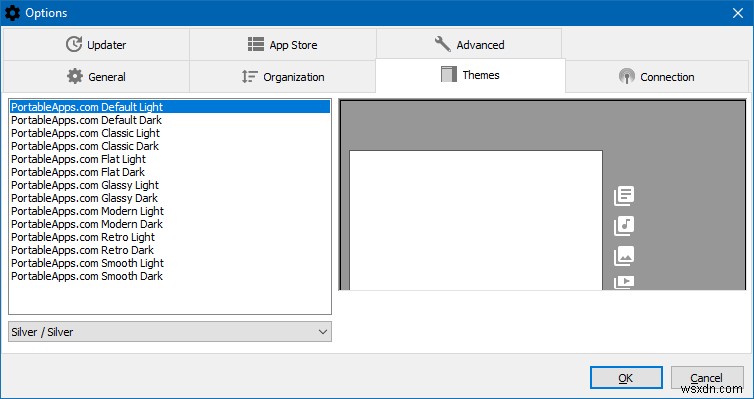Select PortableApps.com Default Light theme
Screen dimensions: 754x399
click(x=170, y=107)
